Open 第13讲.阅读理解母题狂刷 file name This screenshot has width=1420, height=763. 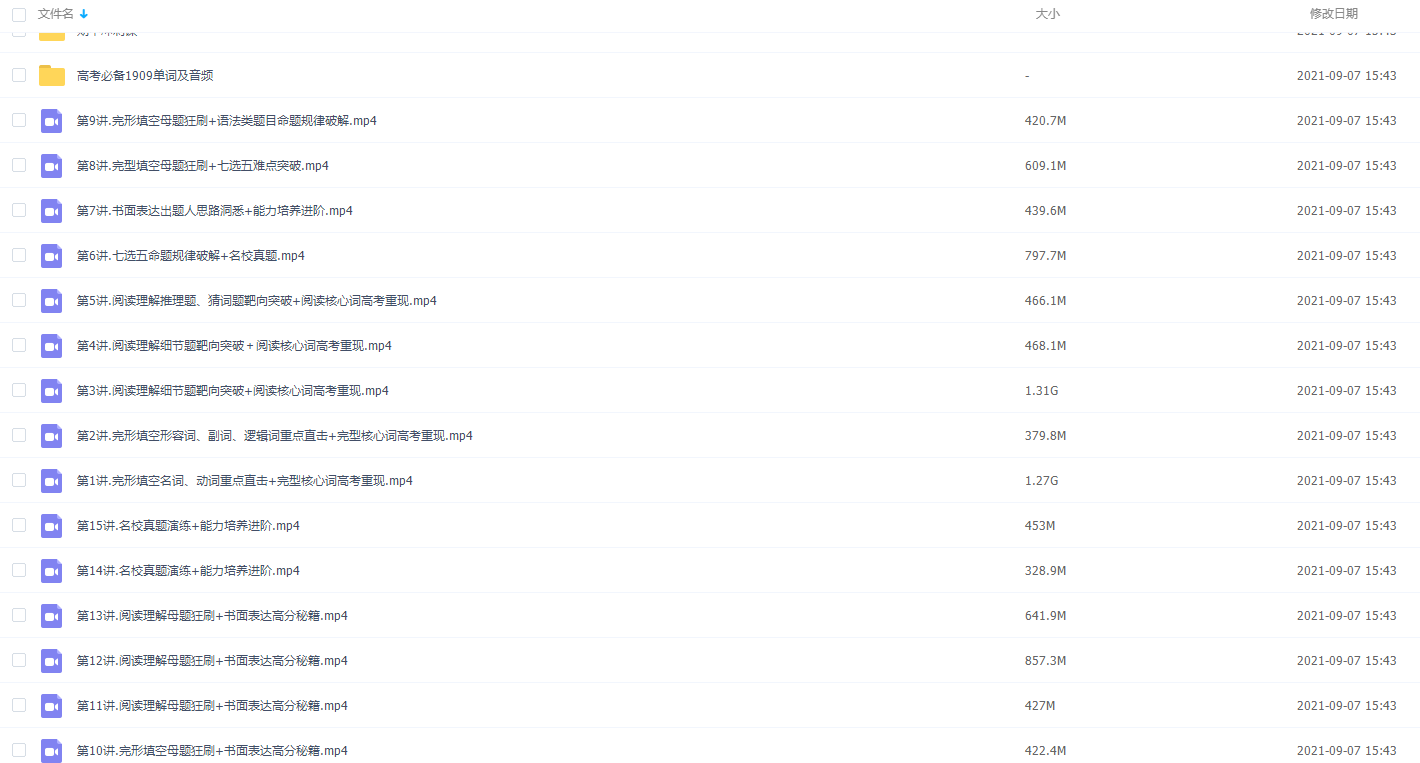click(x=212, y=616)
